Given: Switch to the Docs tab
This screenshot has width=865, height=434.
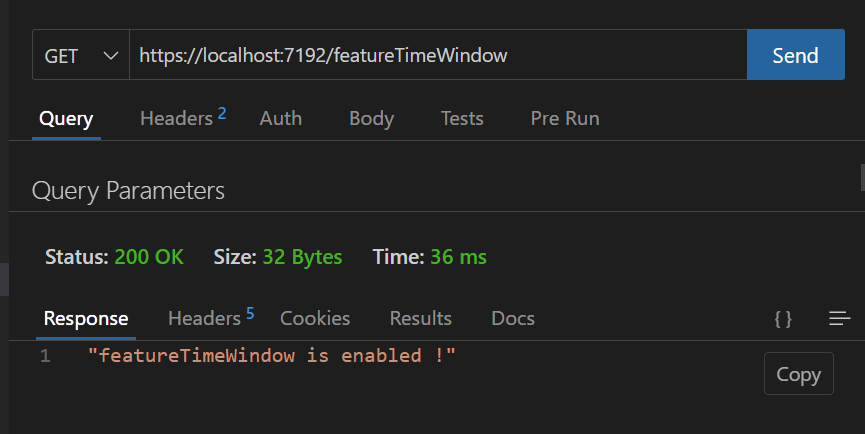Looking at the screenshot, I should point(513,319).
